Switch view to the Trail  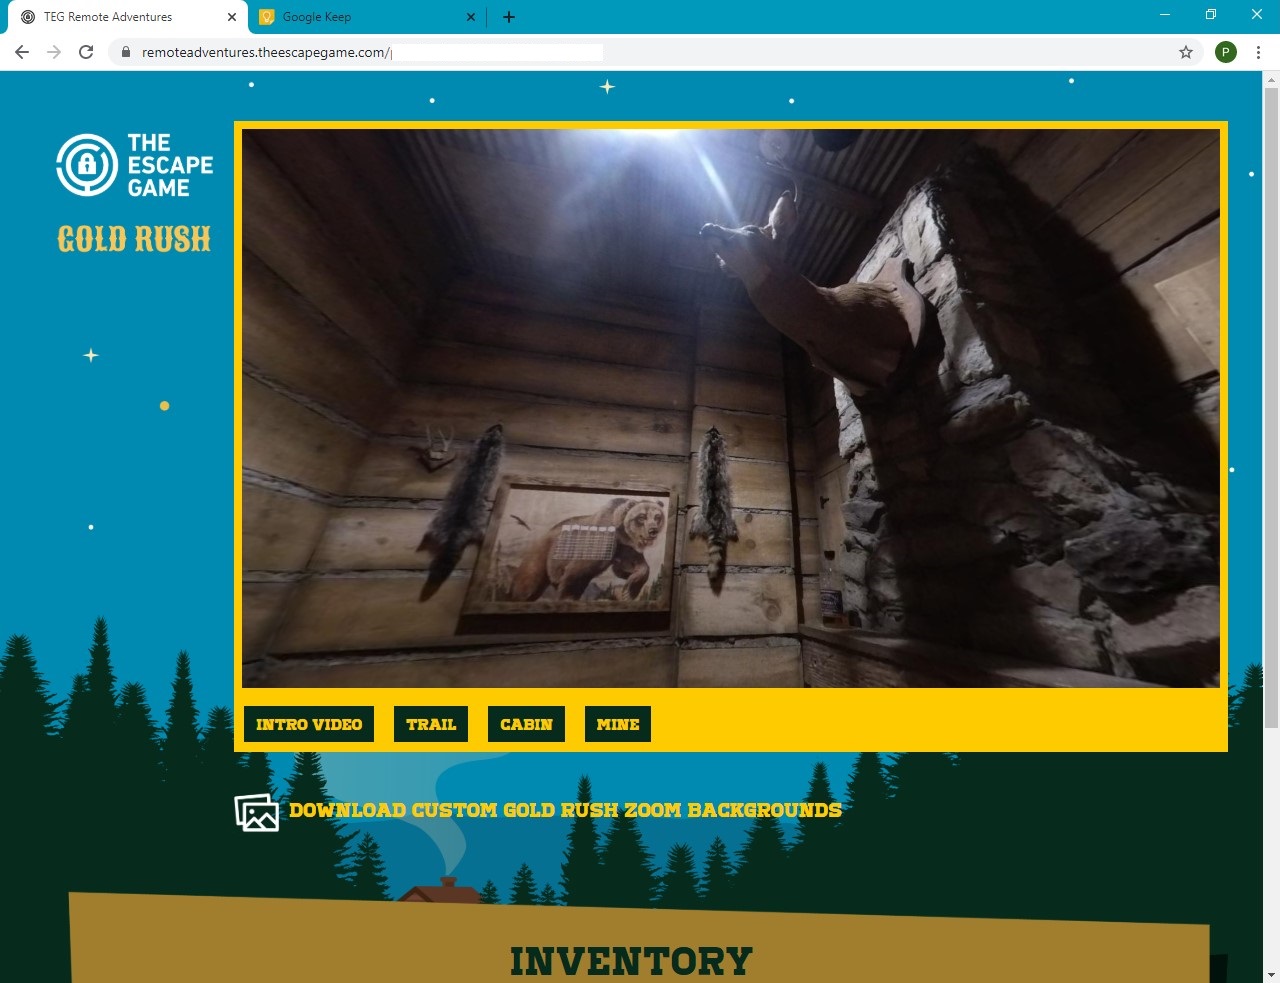[x=431, y=724]
